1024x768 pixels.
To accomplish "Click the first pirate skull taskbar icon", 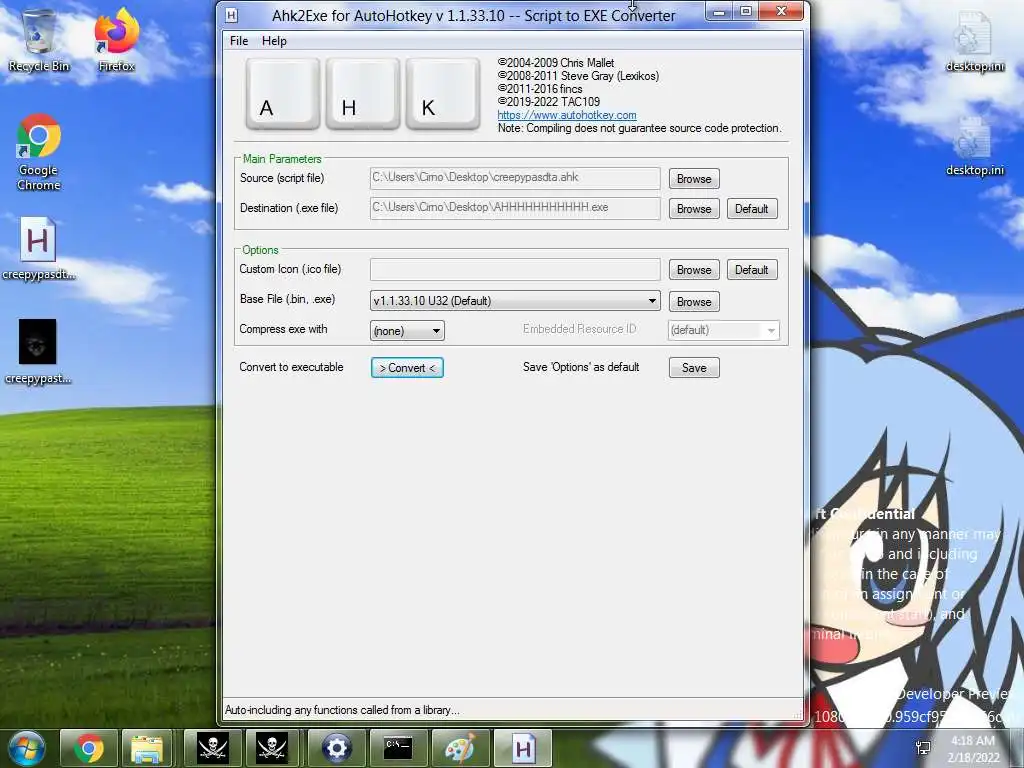I will (x=214, y=748).
